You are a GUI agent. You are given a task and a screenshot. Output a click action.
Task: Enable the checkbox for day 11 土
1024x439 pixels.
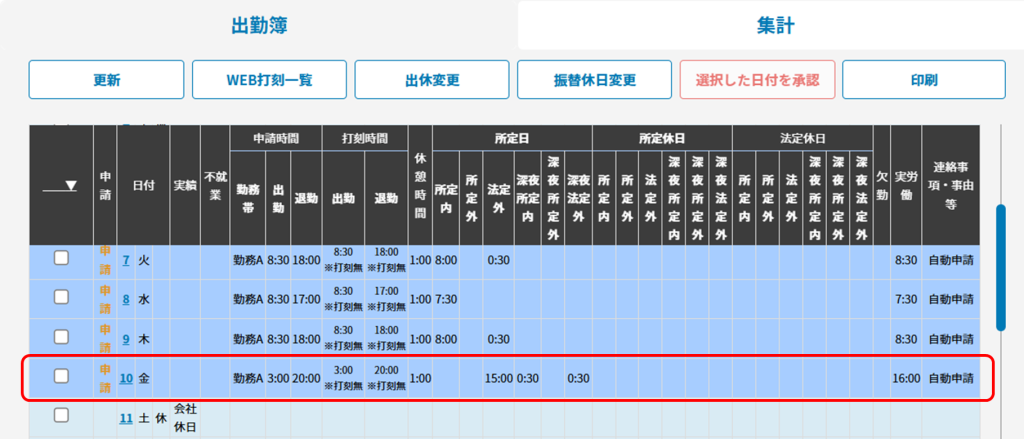61,414
